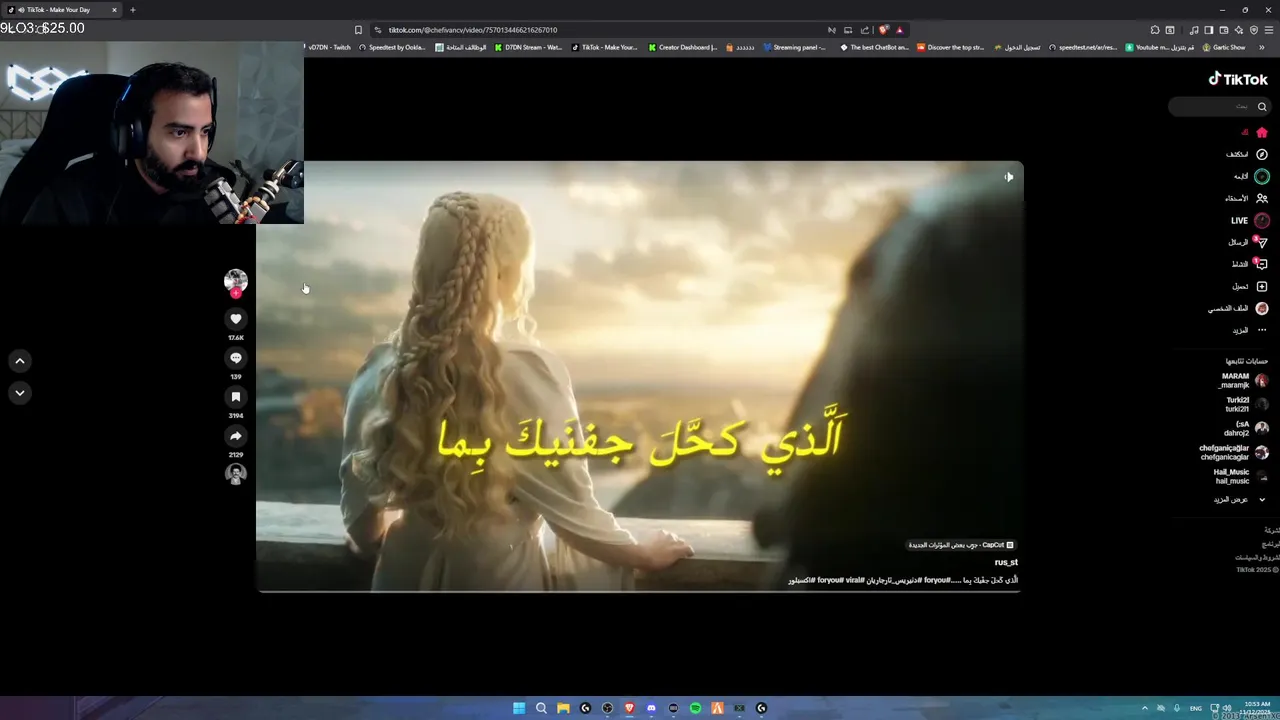The width and height of the screenshot is (1280, 720).
Task: Click the search magnifier icon in TikTok
Action: (x=1262, y=106)
